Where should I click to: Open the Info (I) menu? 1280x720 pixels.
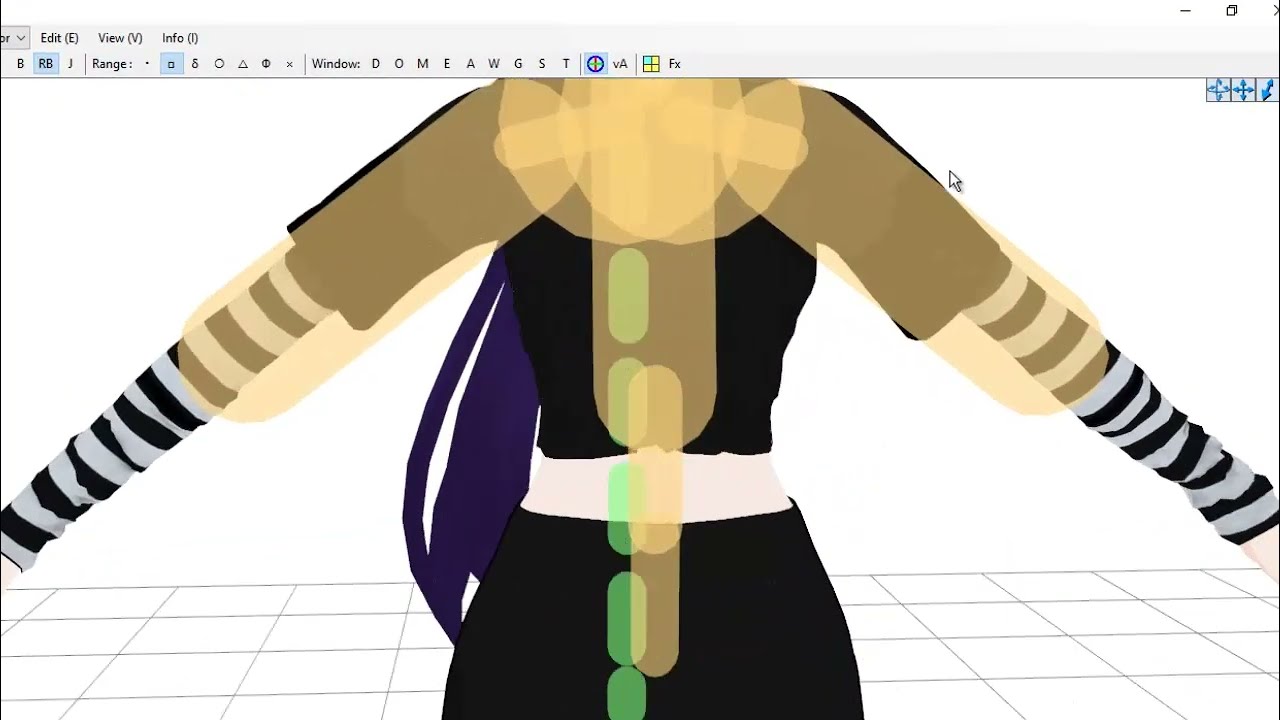click(x=180, y=38)
